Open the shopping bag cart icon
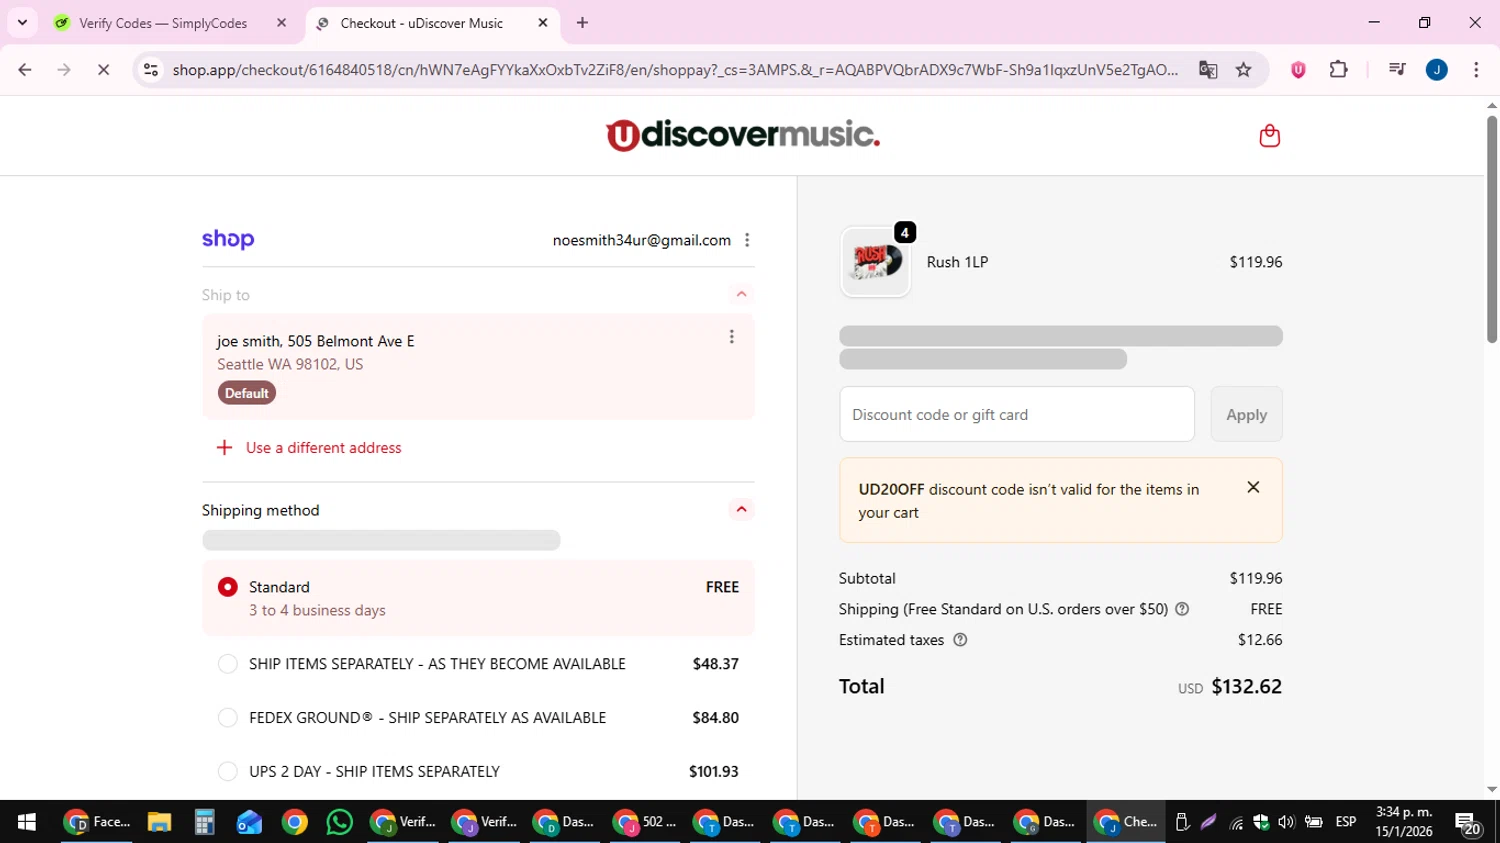The image size is (1500, 843). 1269,135
